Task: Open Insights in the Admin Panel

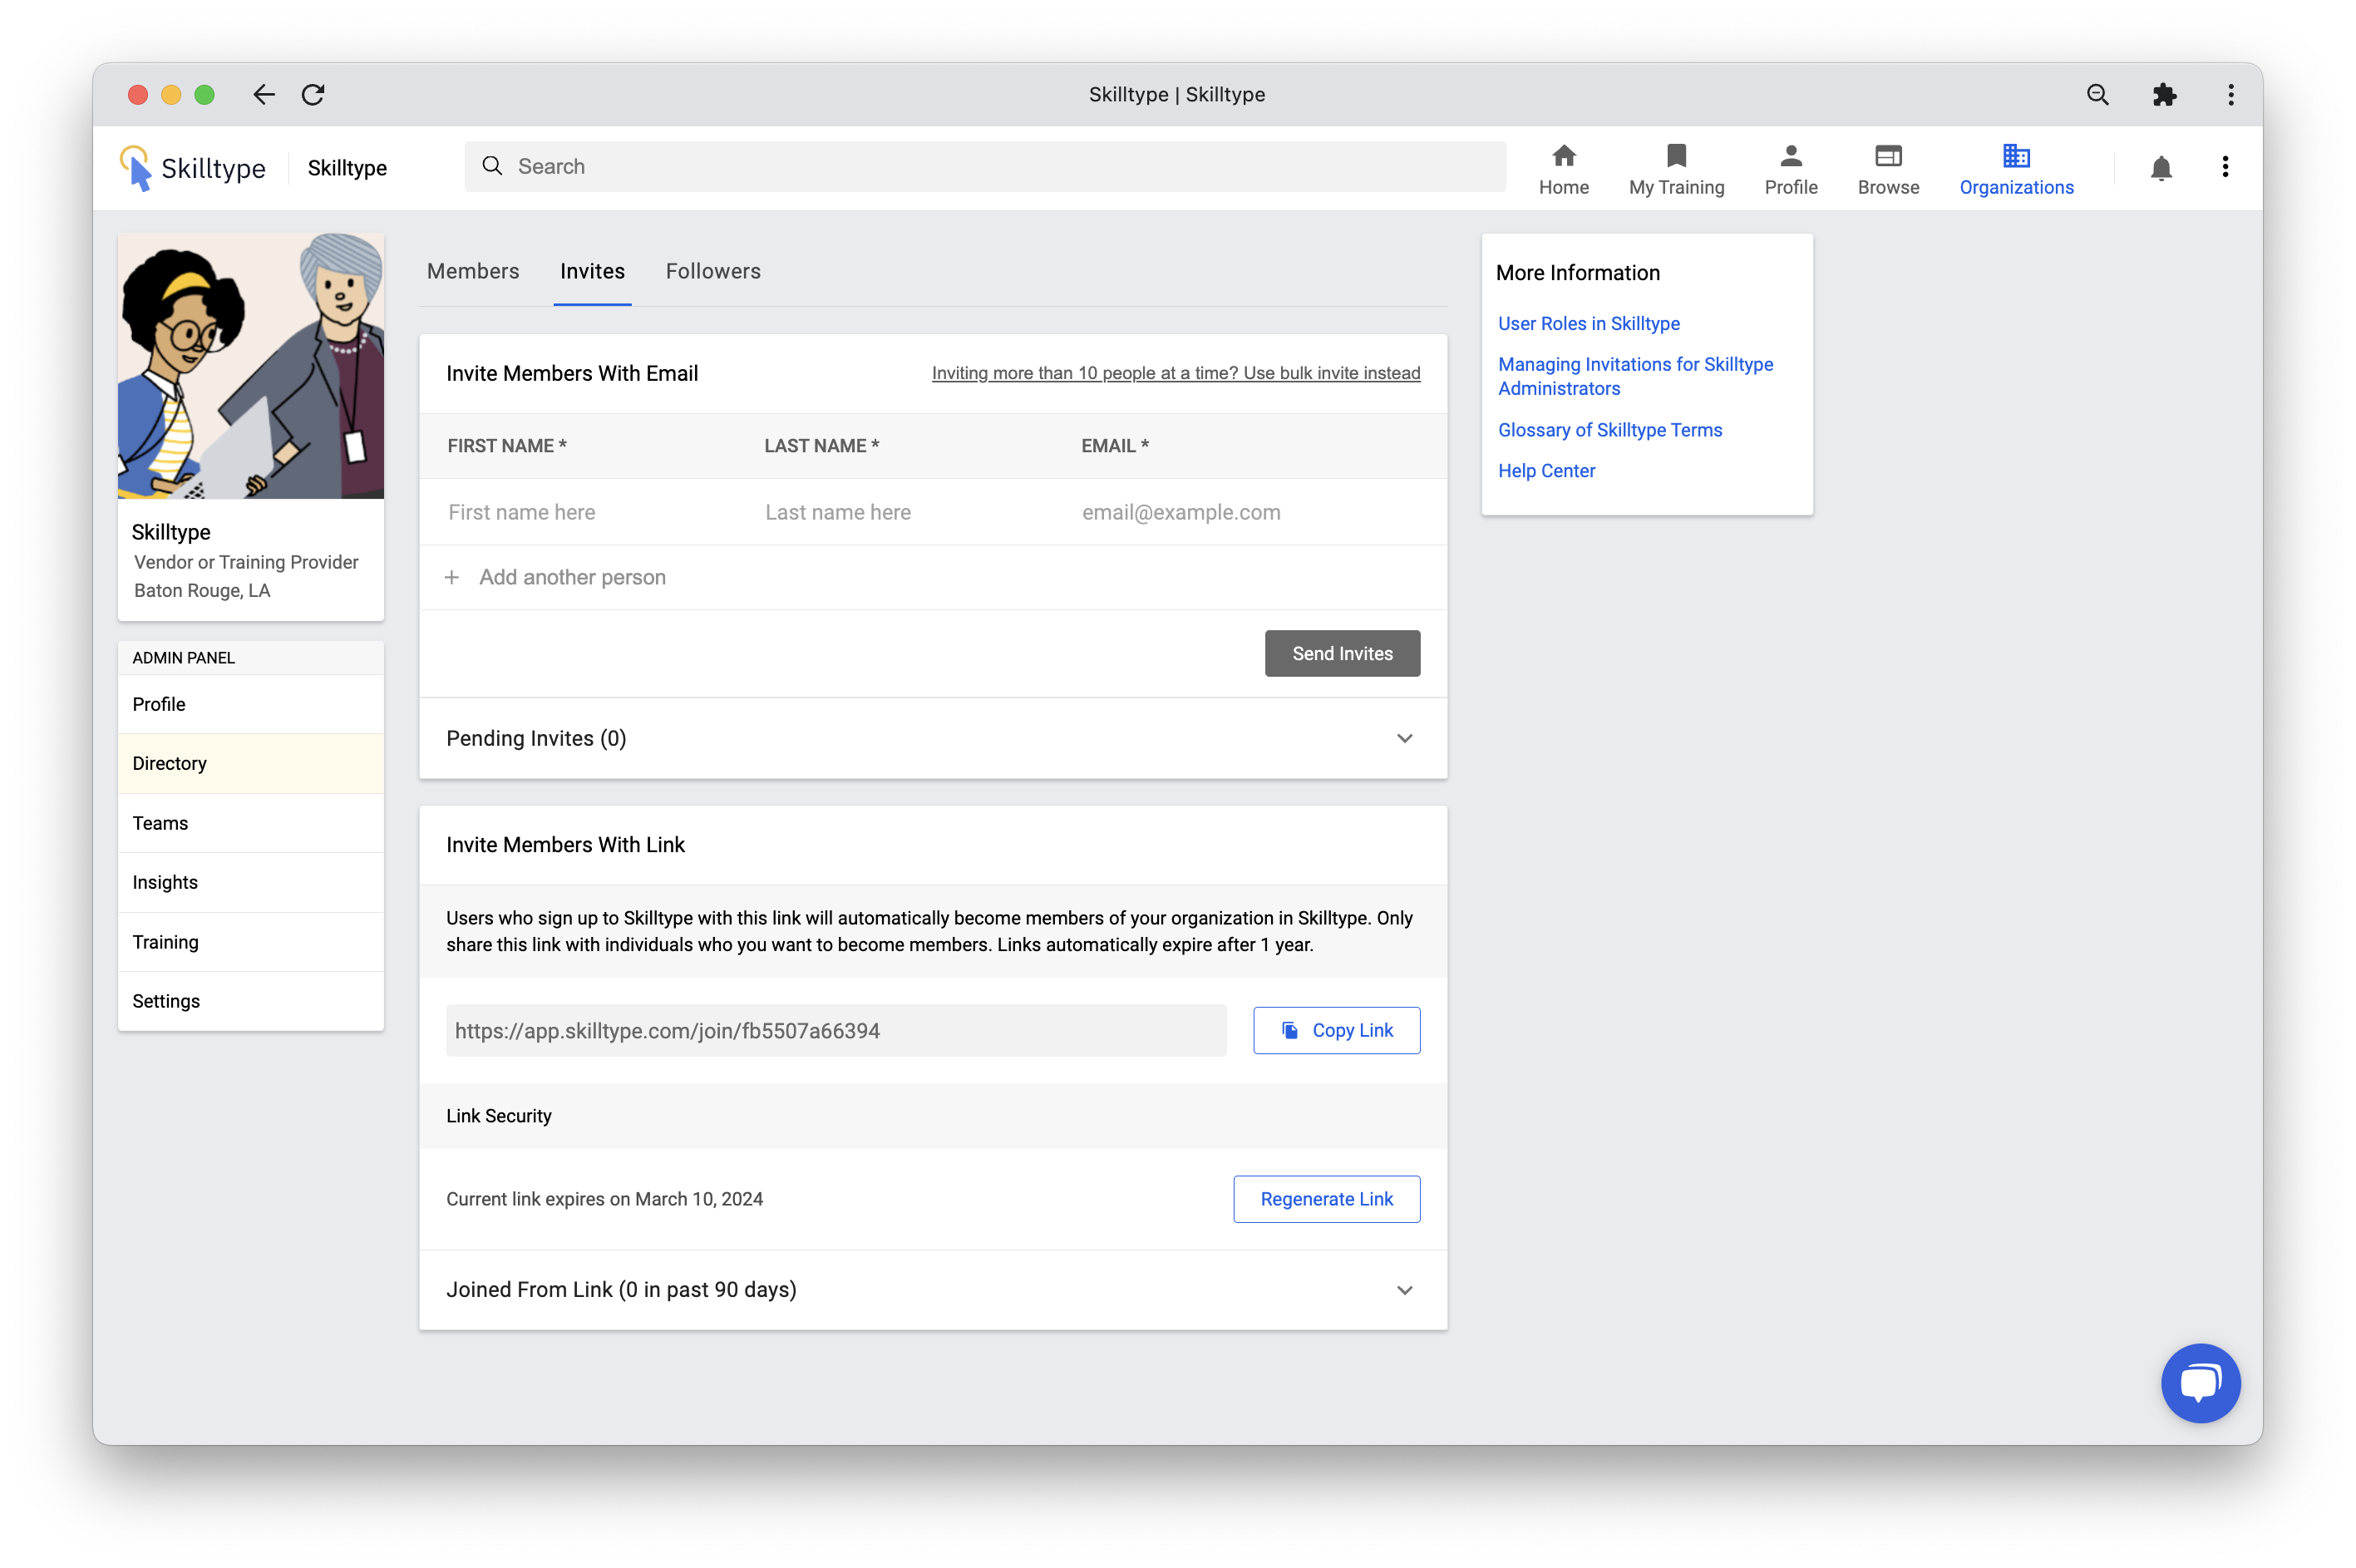Action: coord(165,882)
